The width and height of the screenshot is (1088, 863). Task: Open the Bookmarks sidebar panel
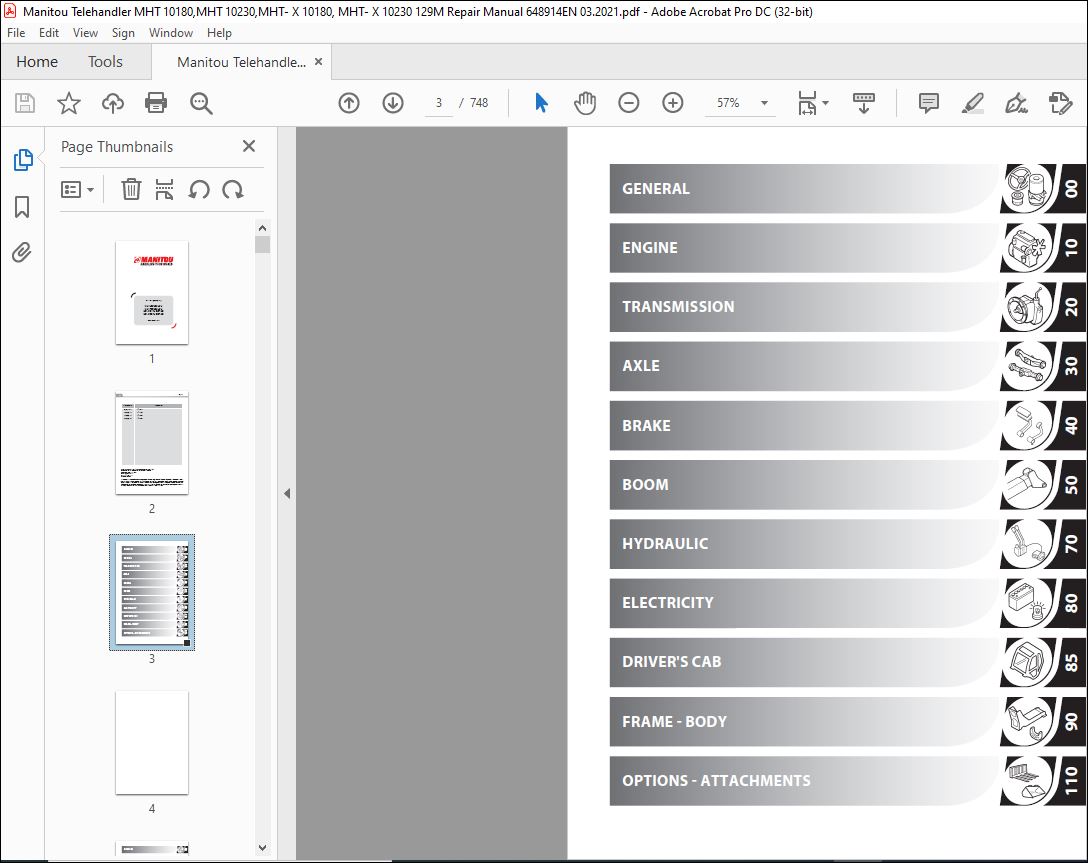click(x=22, y=206)
